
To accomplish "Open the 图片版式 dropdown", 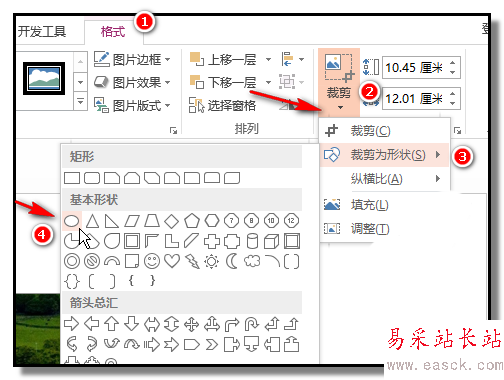I will [x=132, y=106].
